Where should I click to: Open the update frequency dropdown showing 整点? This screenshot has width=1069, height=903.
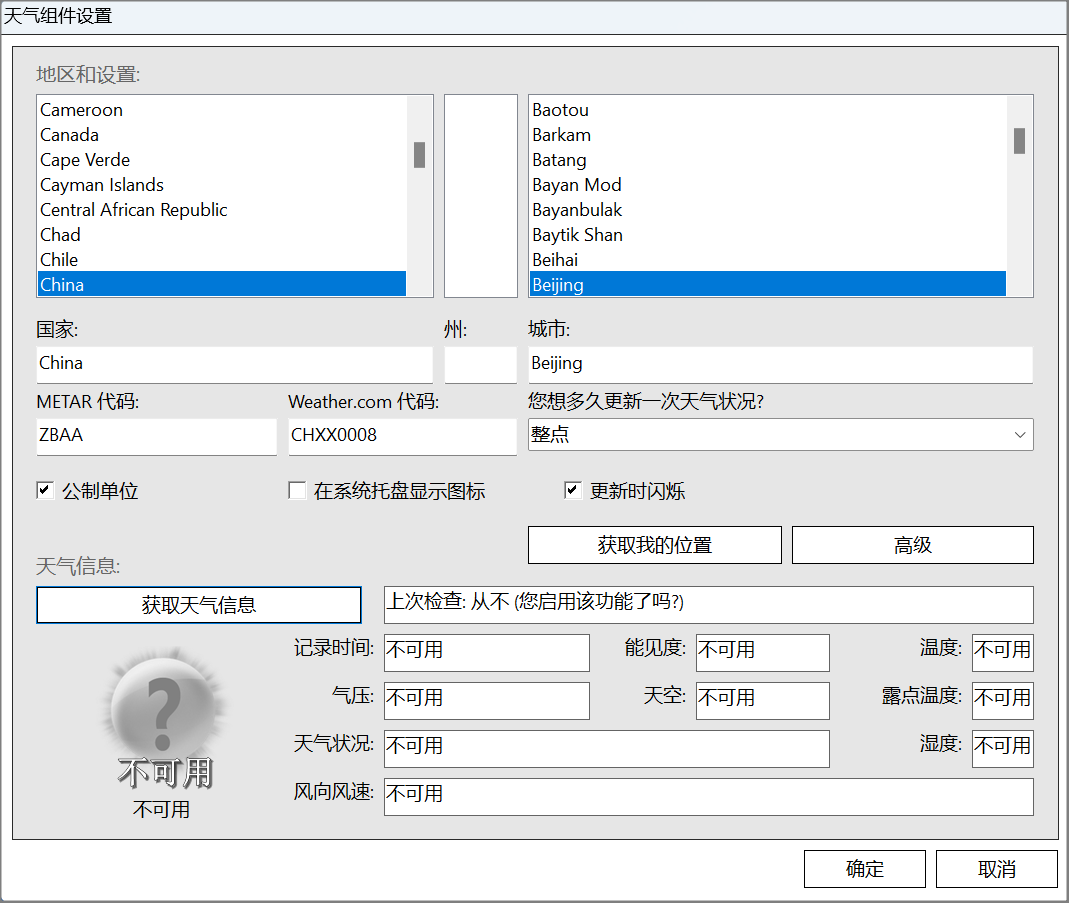pos(780,435)
